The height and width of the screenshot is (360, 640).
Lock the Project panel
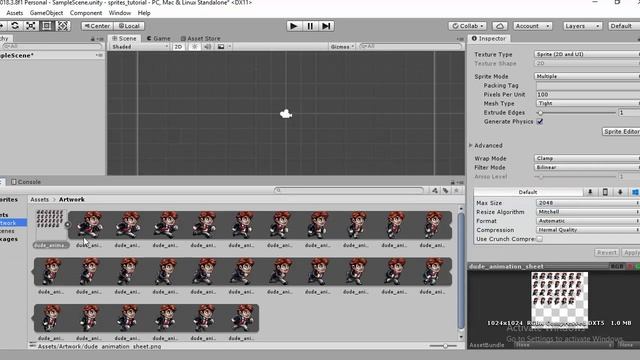(453, 182)
